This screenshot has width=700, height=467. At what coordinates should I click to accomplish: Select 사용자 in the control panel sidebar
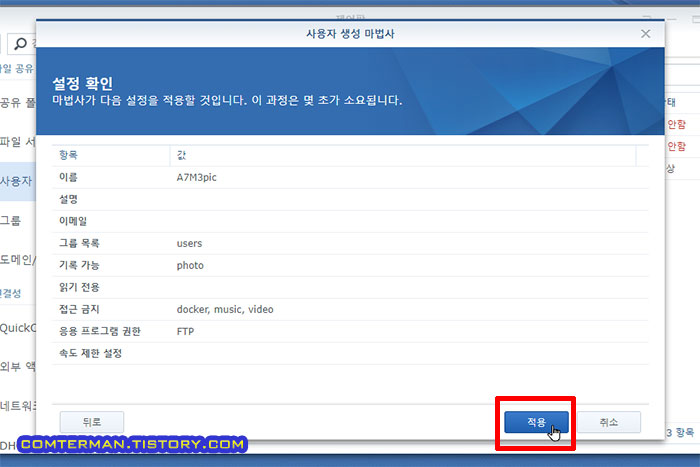[x=17, y=181]
